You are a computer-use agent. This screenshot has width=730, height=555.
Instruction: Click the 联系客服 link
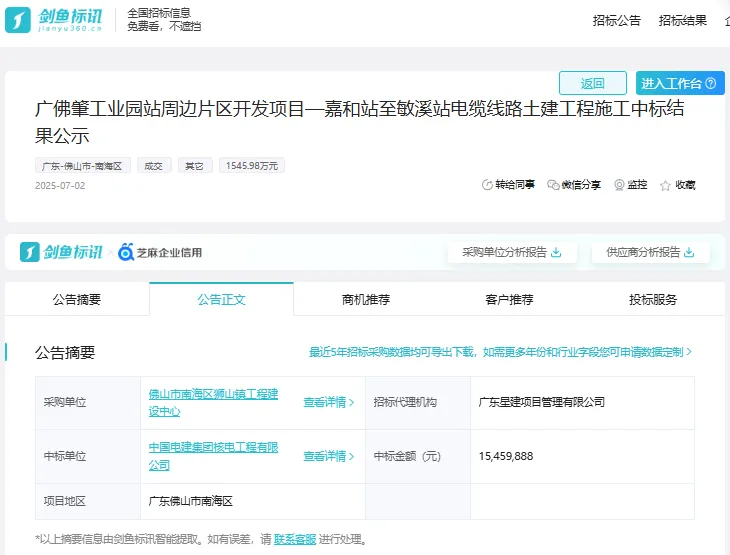pos(294,539)
